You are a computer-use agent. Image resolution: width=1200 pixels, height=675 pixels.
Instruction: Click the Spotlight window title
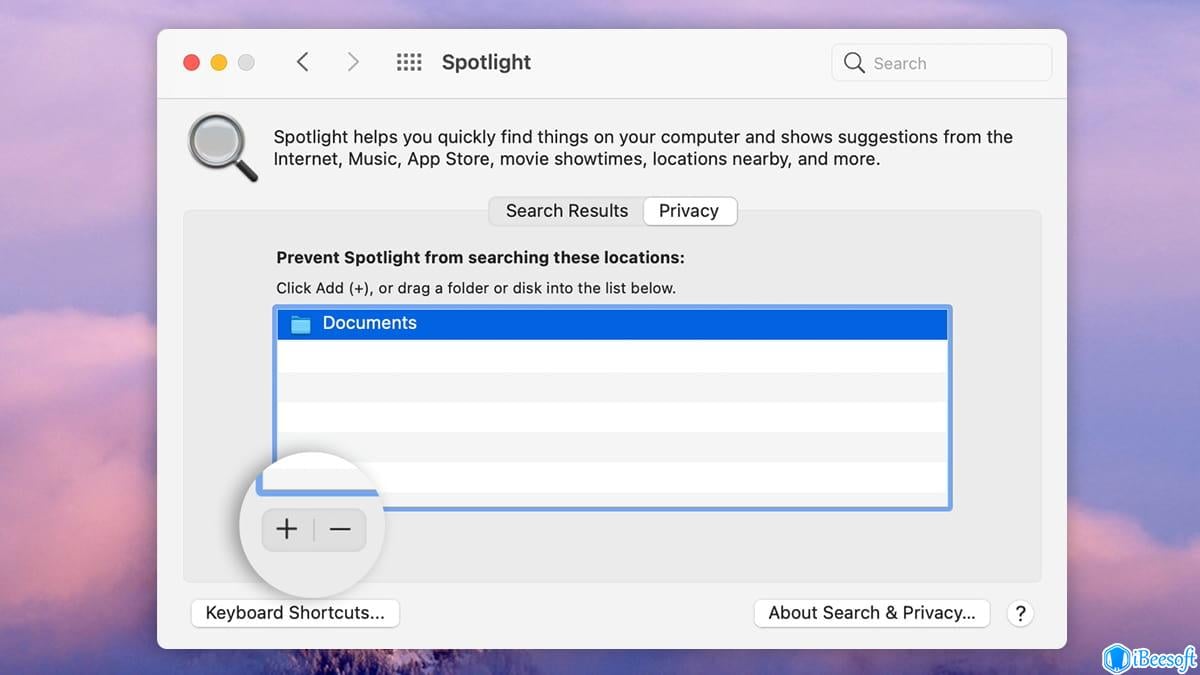(x=486, y=62)
